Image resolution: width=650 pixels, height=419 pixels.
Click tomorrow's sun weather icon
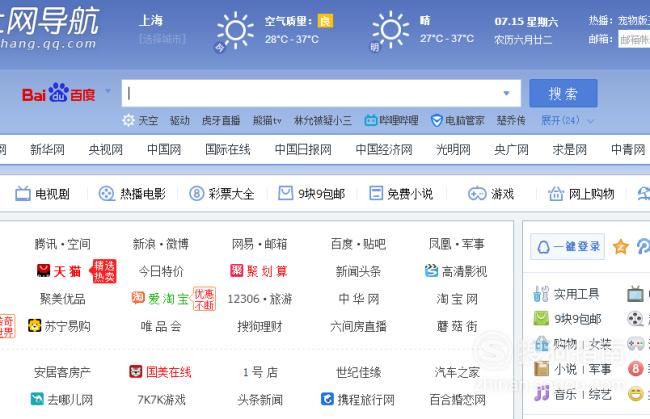390,30
